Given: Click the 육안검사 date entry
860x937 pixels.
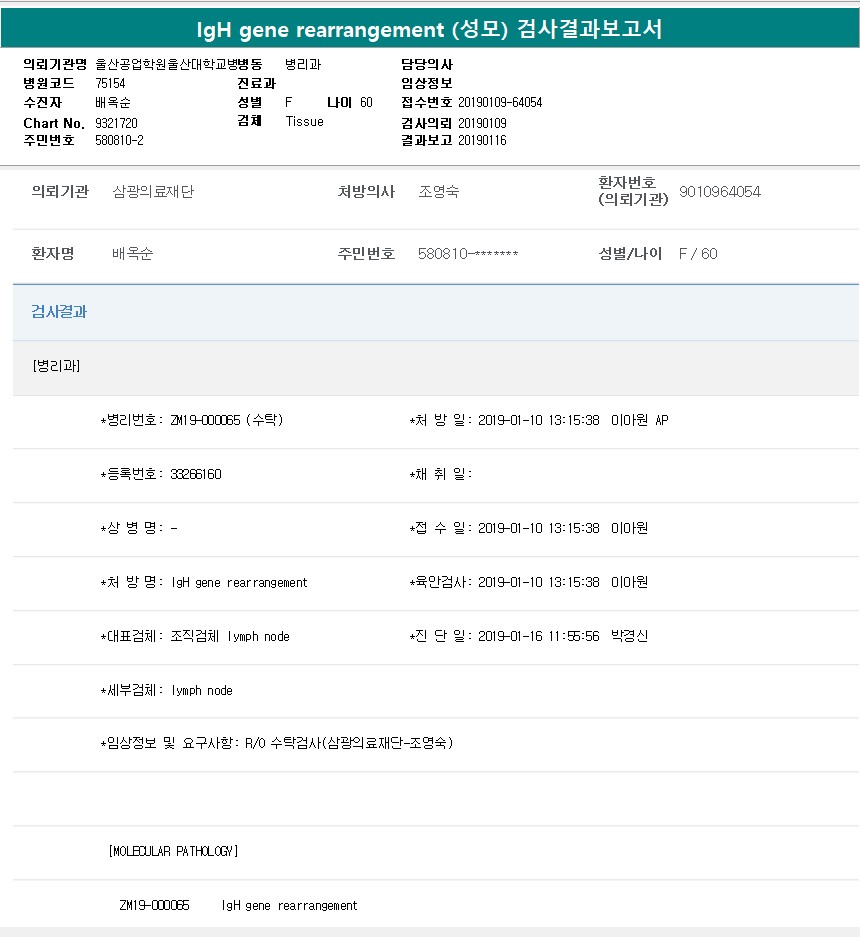Looking at the screenshot, I should tap(538, 582).
